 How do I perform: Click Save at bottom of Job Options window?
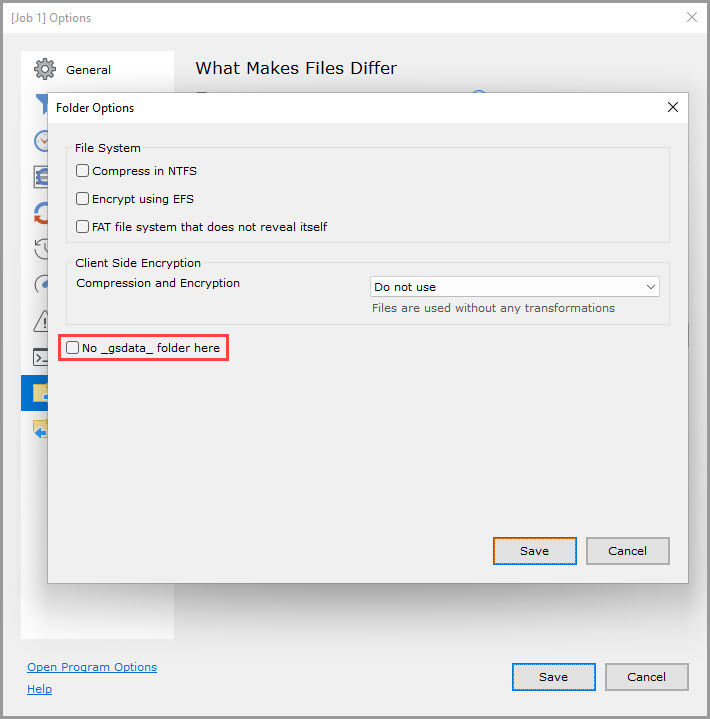click(x=553, y=677)
